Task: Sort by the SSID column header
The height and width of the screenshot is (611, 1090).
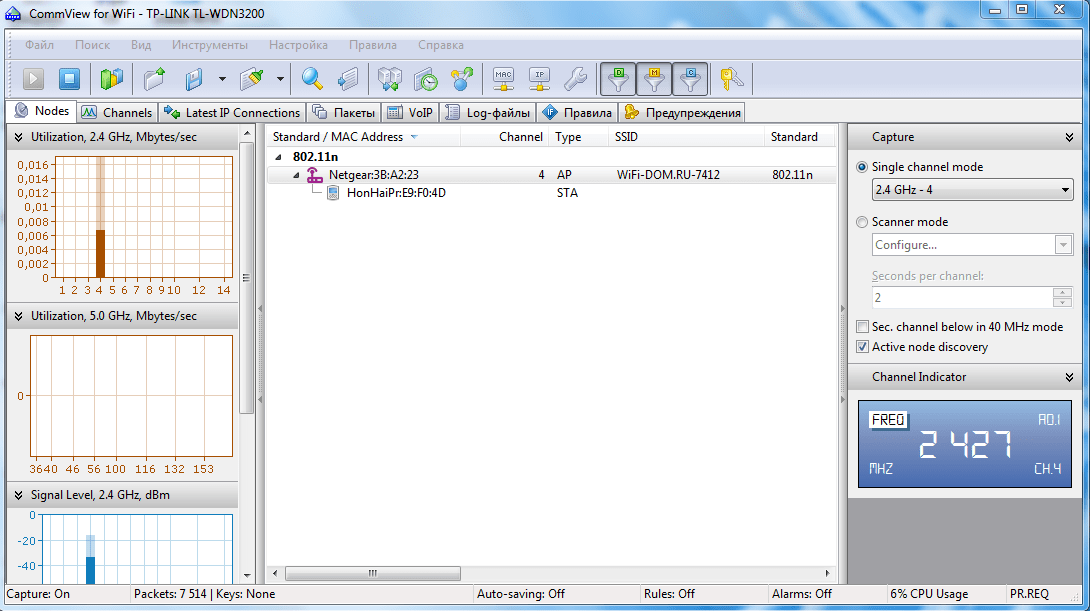Action: tap(626, 137)
